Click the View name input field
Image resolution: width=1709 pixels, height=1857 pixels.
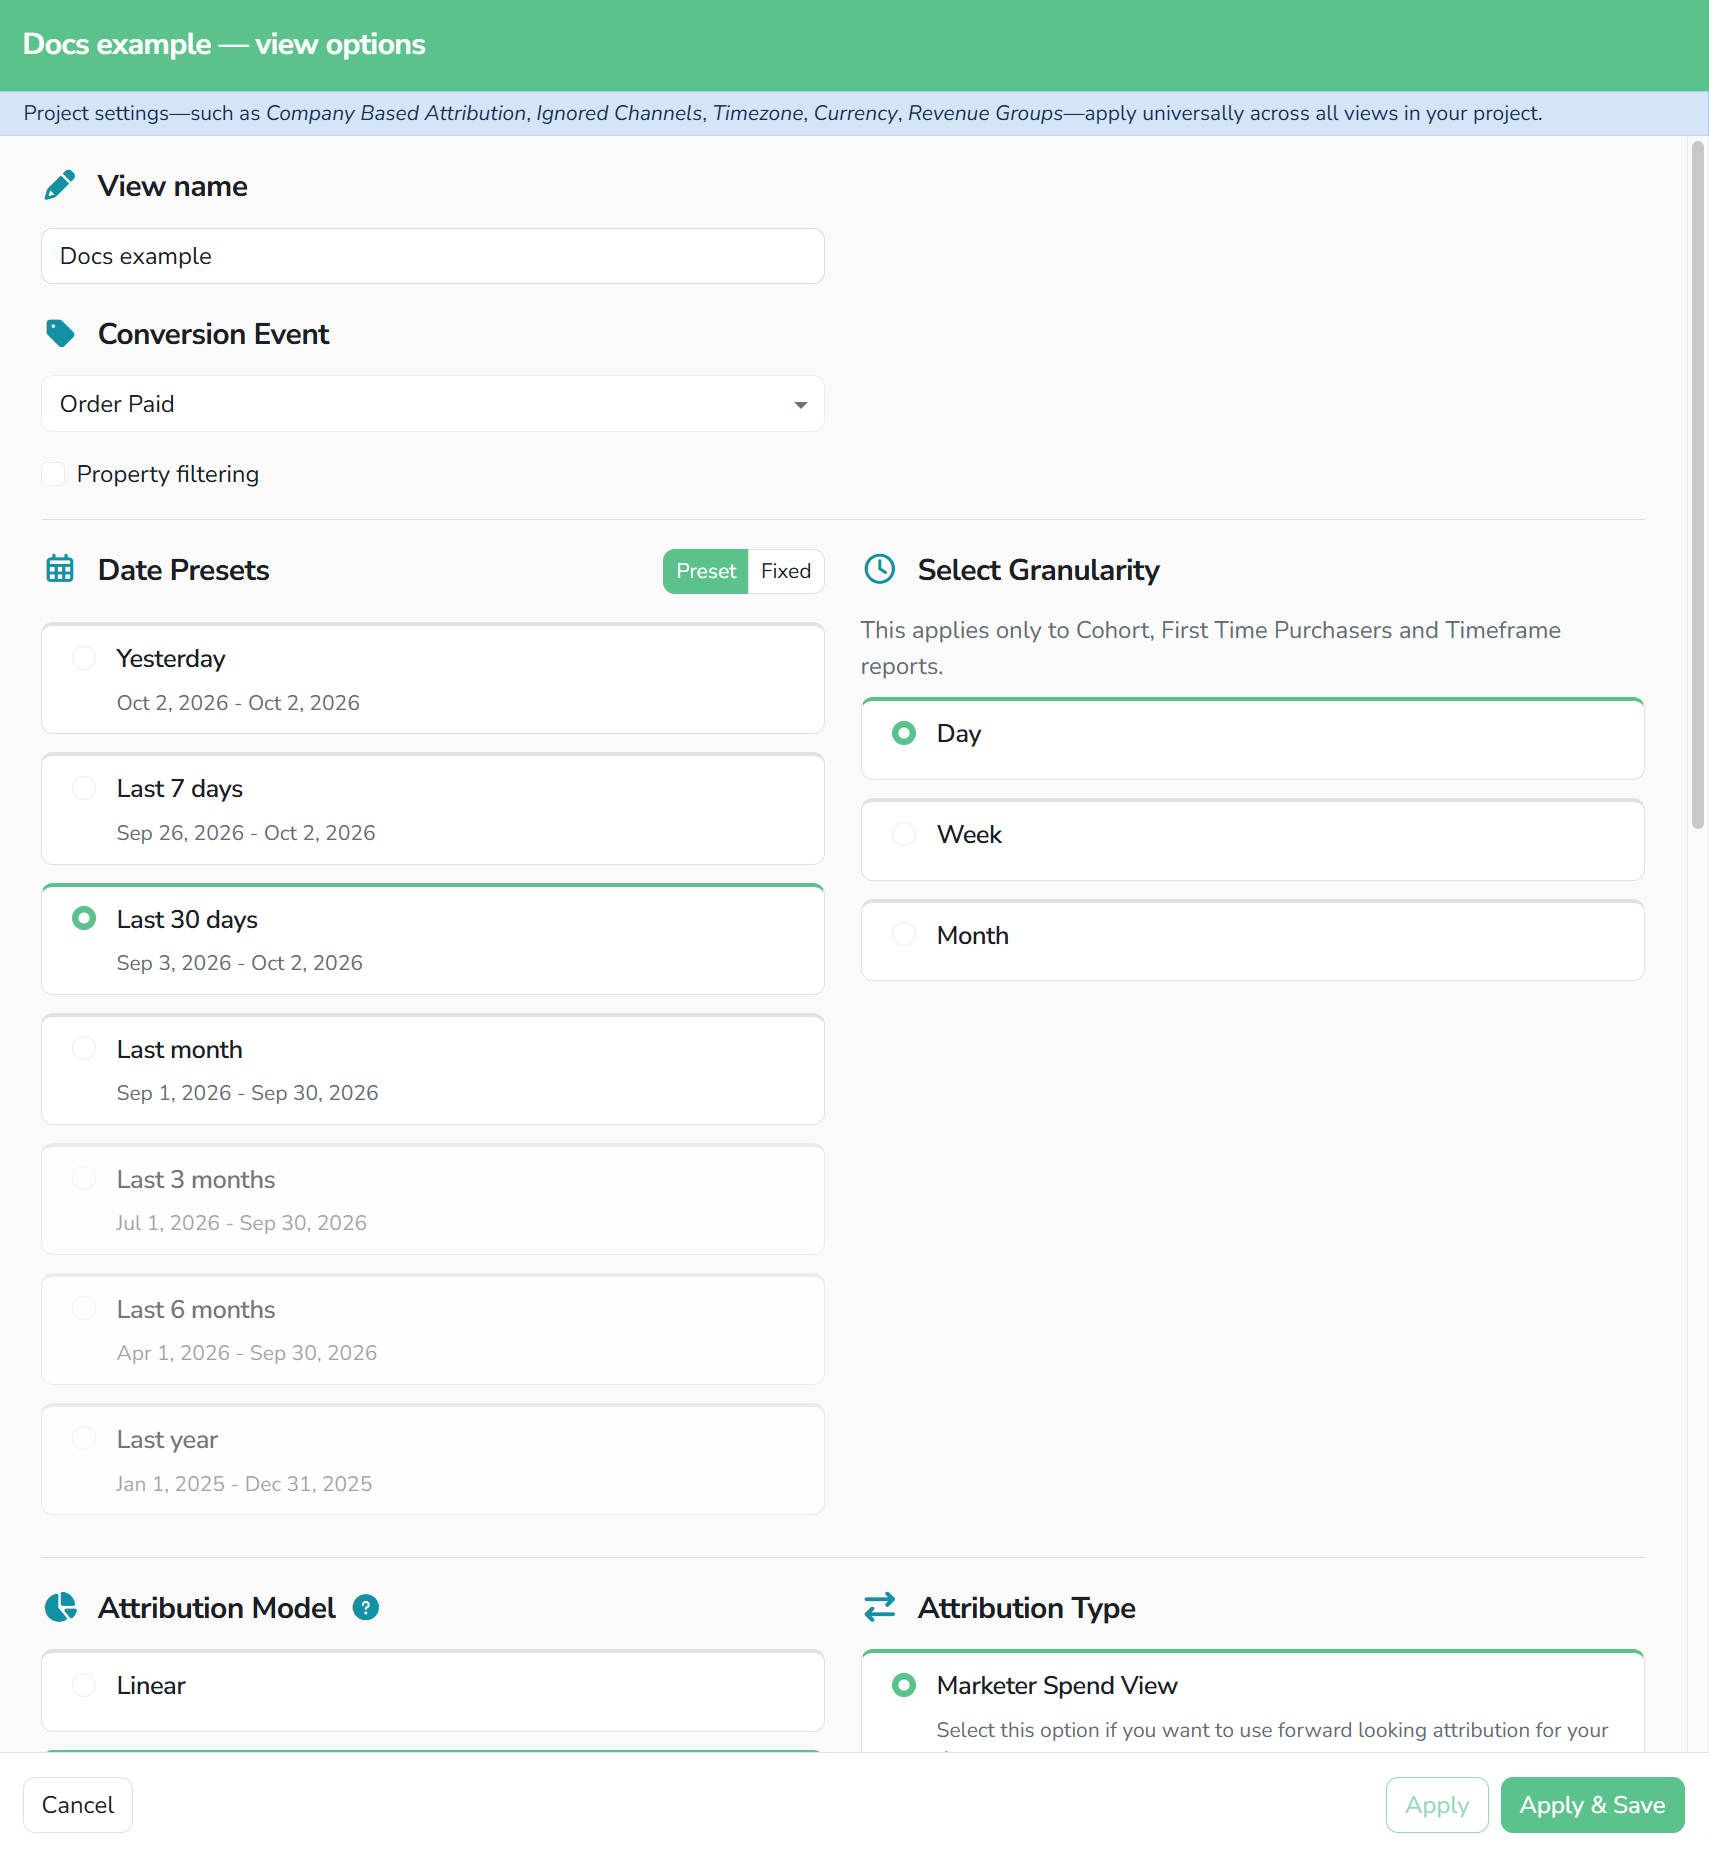pyautogui.click(x=433, y=256)
